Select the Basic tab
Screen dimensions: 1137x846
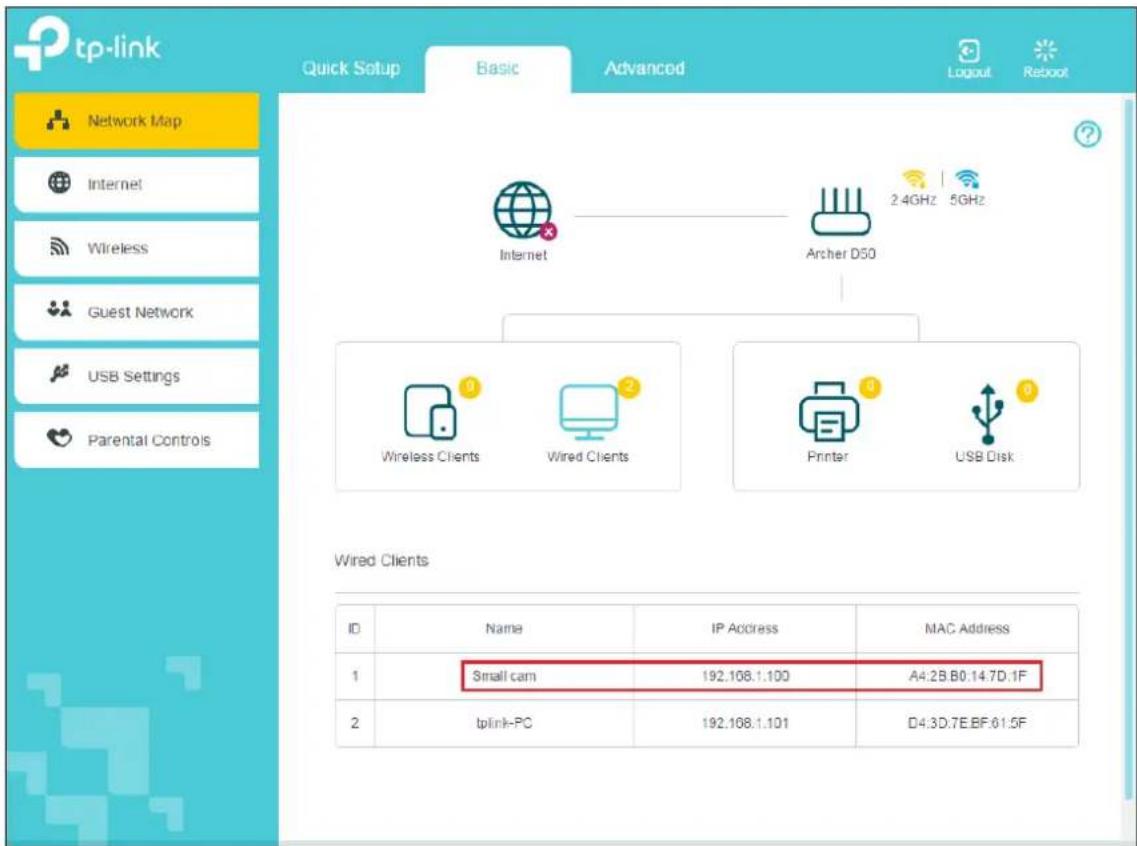click(497, 68)
